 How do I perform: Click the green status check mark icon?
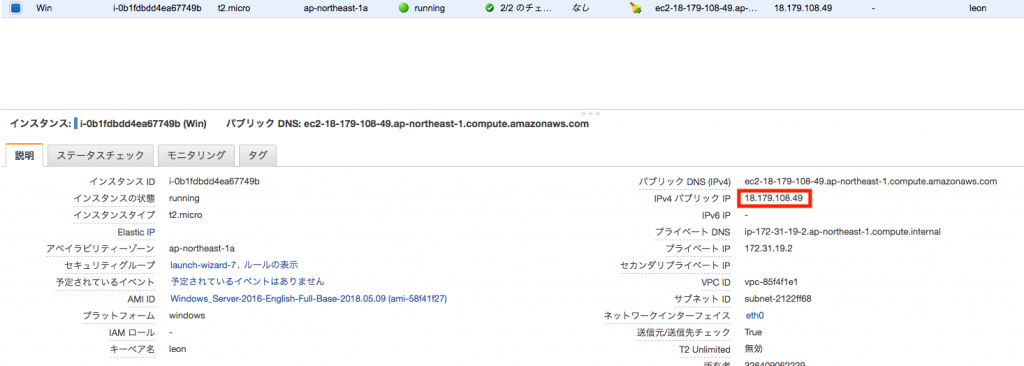click(x=490, y=8)
